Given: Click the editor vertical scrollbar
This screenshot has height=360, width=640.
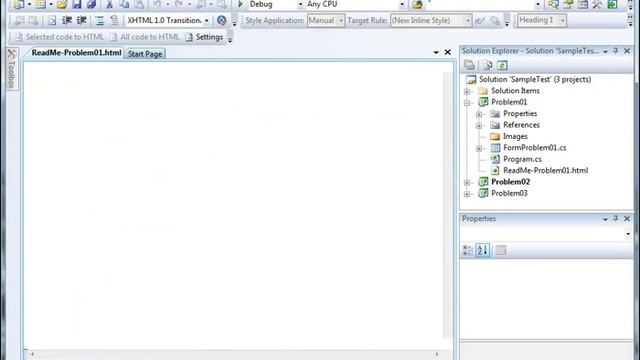Looking at the screenshot, I should (x=448, y=205).
